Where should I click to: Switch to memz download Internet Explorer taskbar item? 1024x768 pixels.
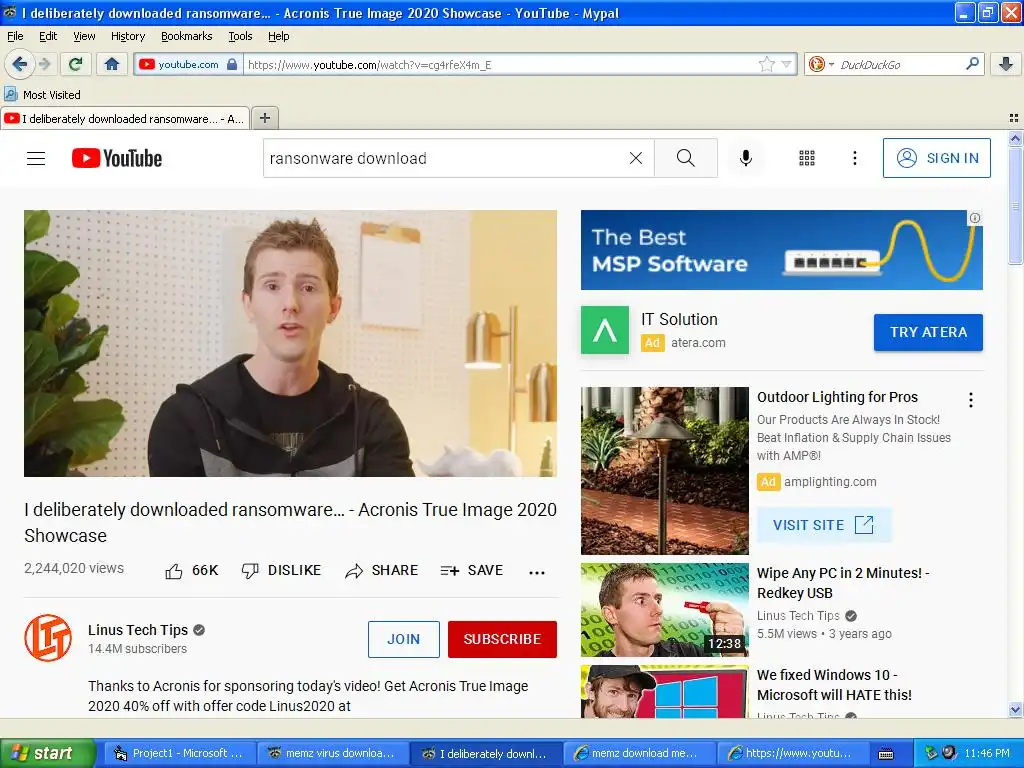tap(638, 754)
